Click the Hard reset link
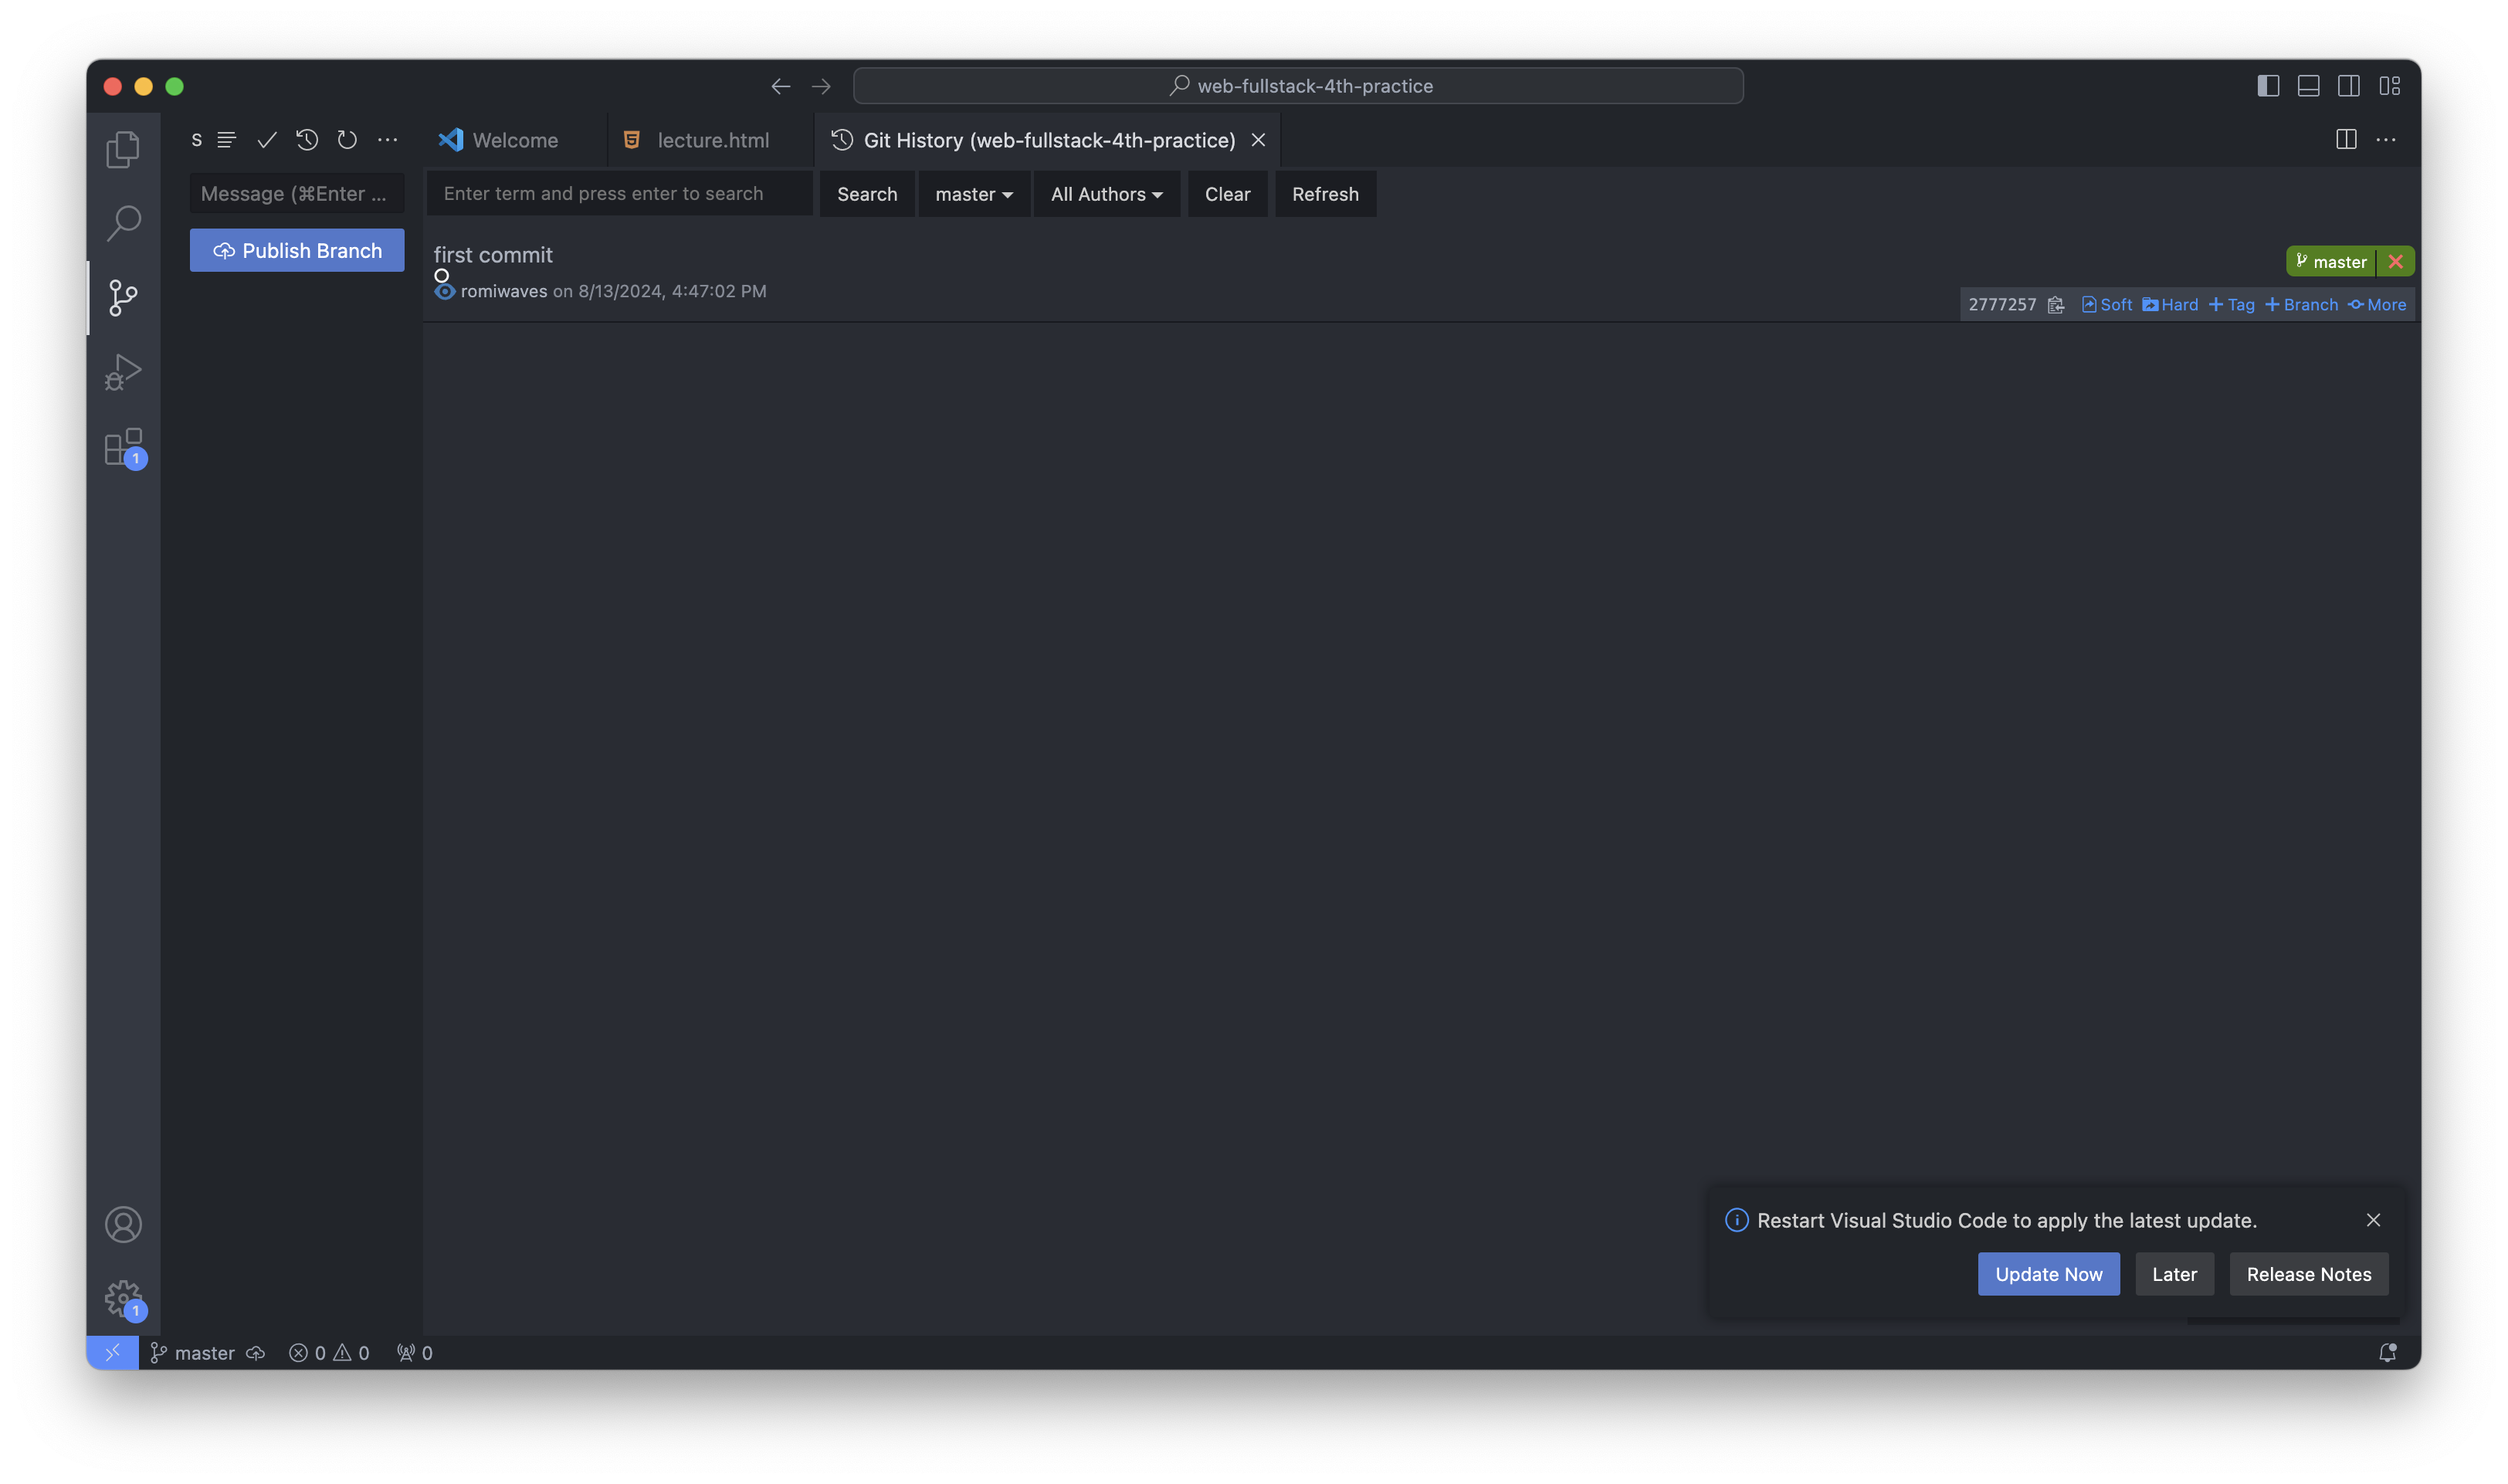The height and width of the screenshot is (1484, 2508). pyautogui.click(x=2170, y=305)
